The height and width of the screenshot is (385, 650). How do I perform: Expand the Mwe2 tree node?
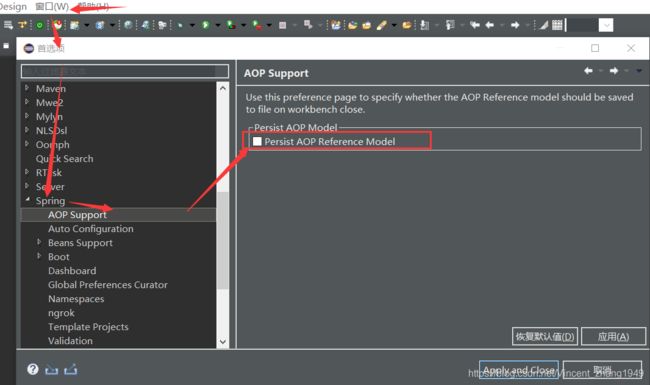(27, 102)
